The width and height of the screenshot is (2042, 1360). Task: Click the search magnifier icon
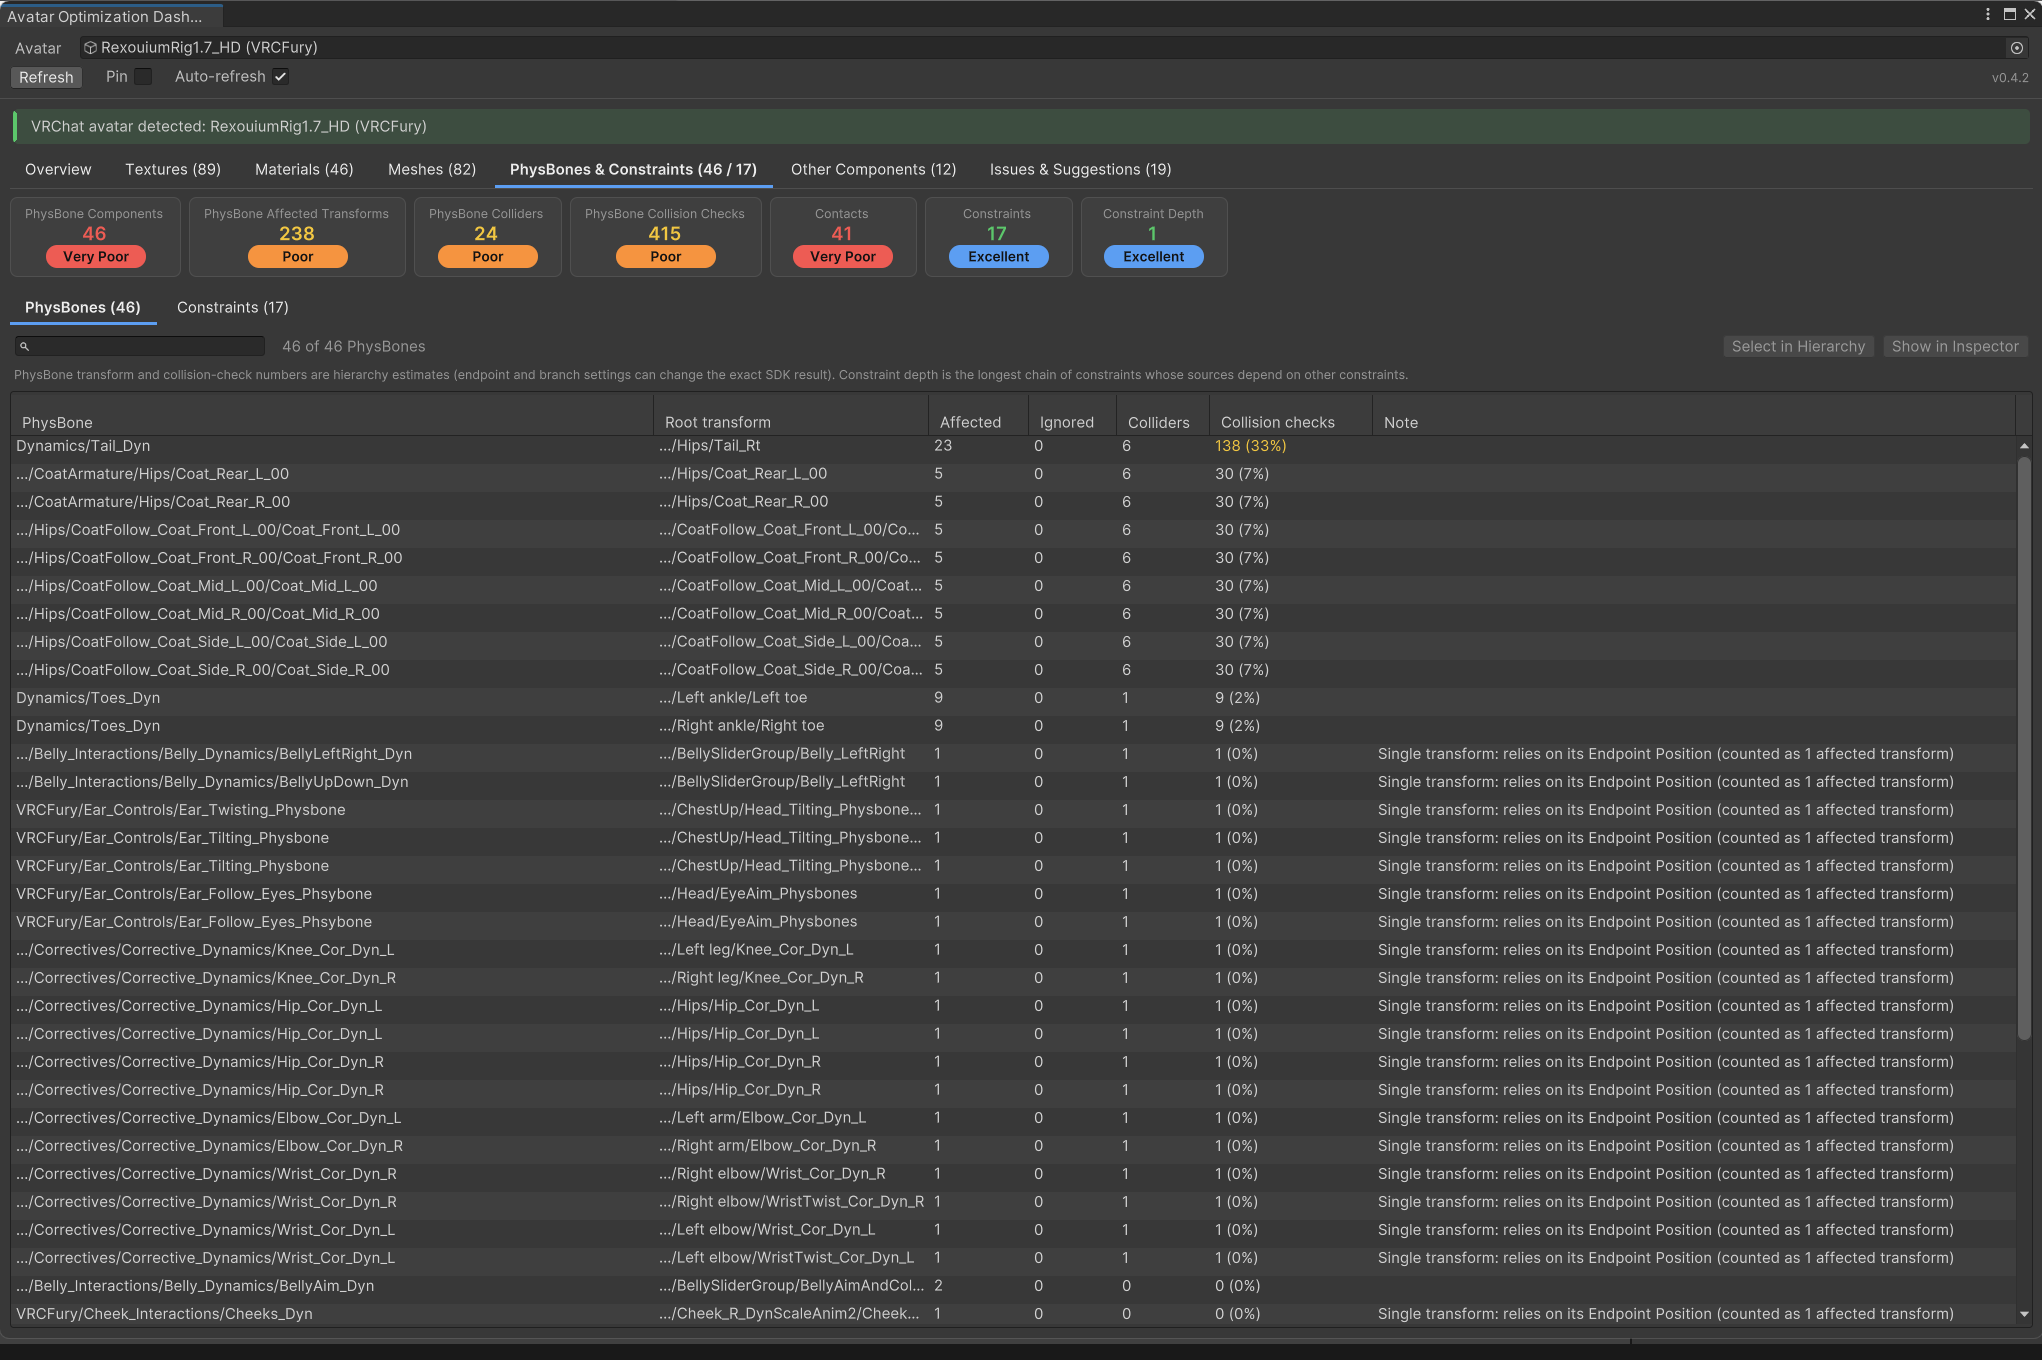pos(25,346)
